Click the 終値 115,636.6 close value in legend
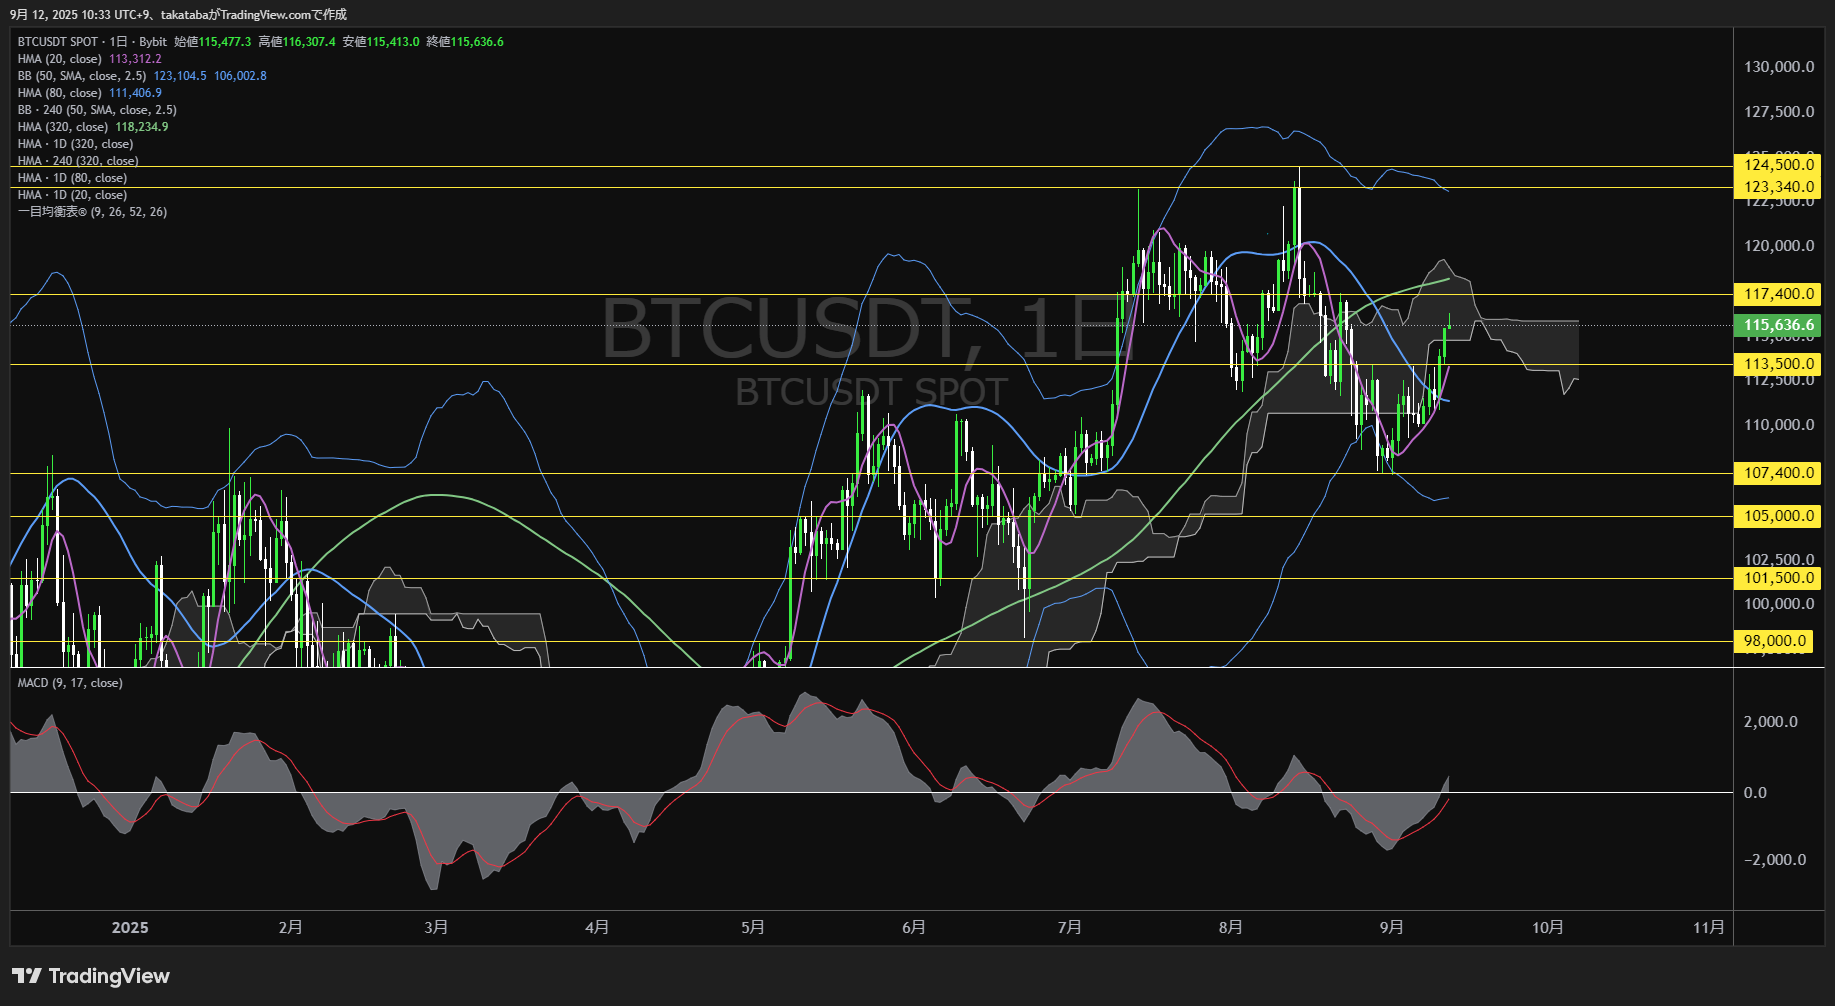The height and width of the screenshot is (1006, 1835). tap(465, 42)
